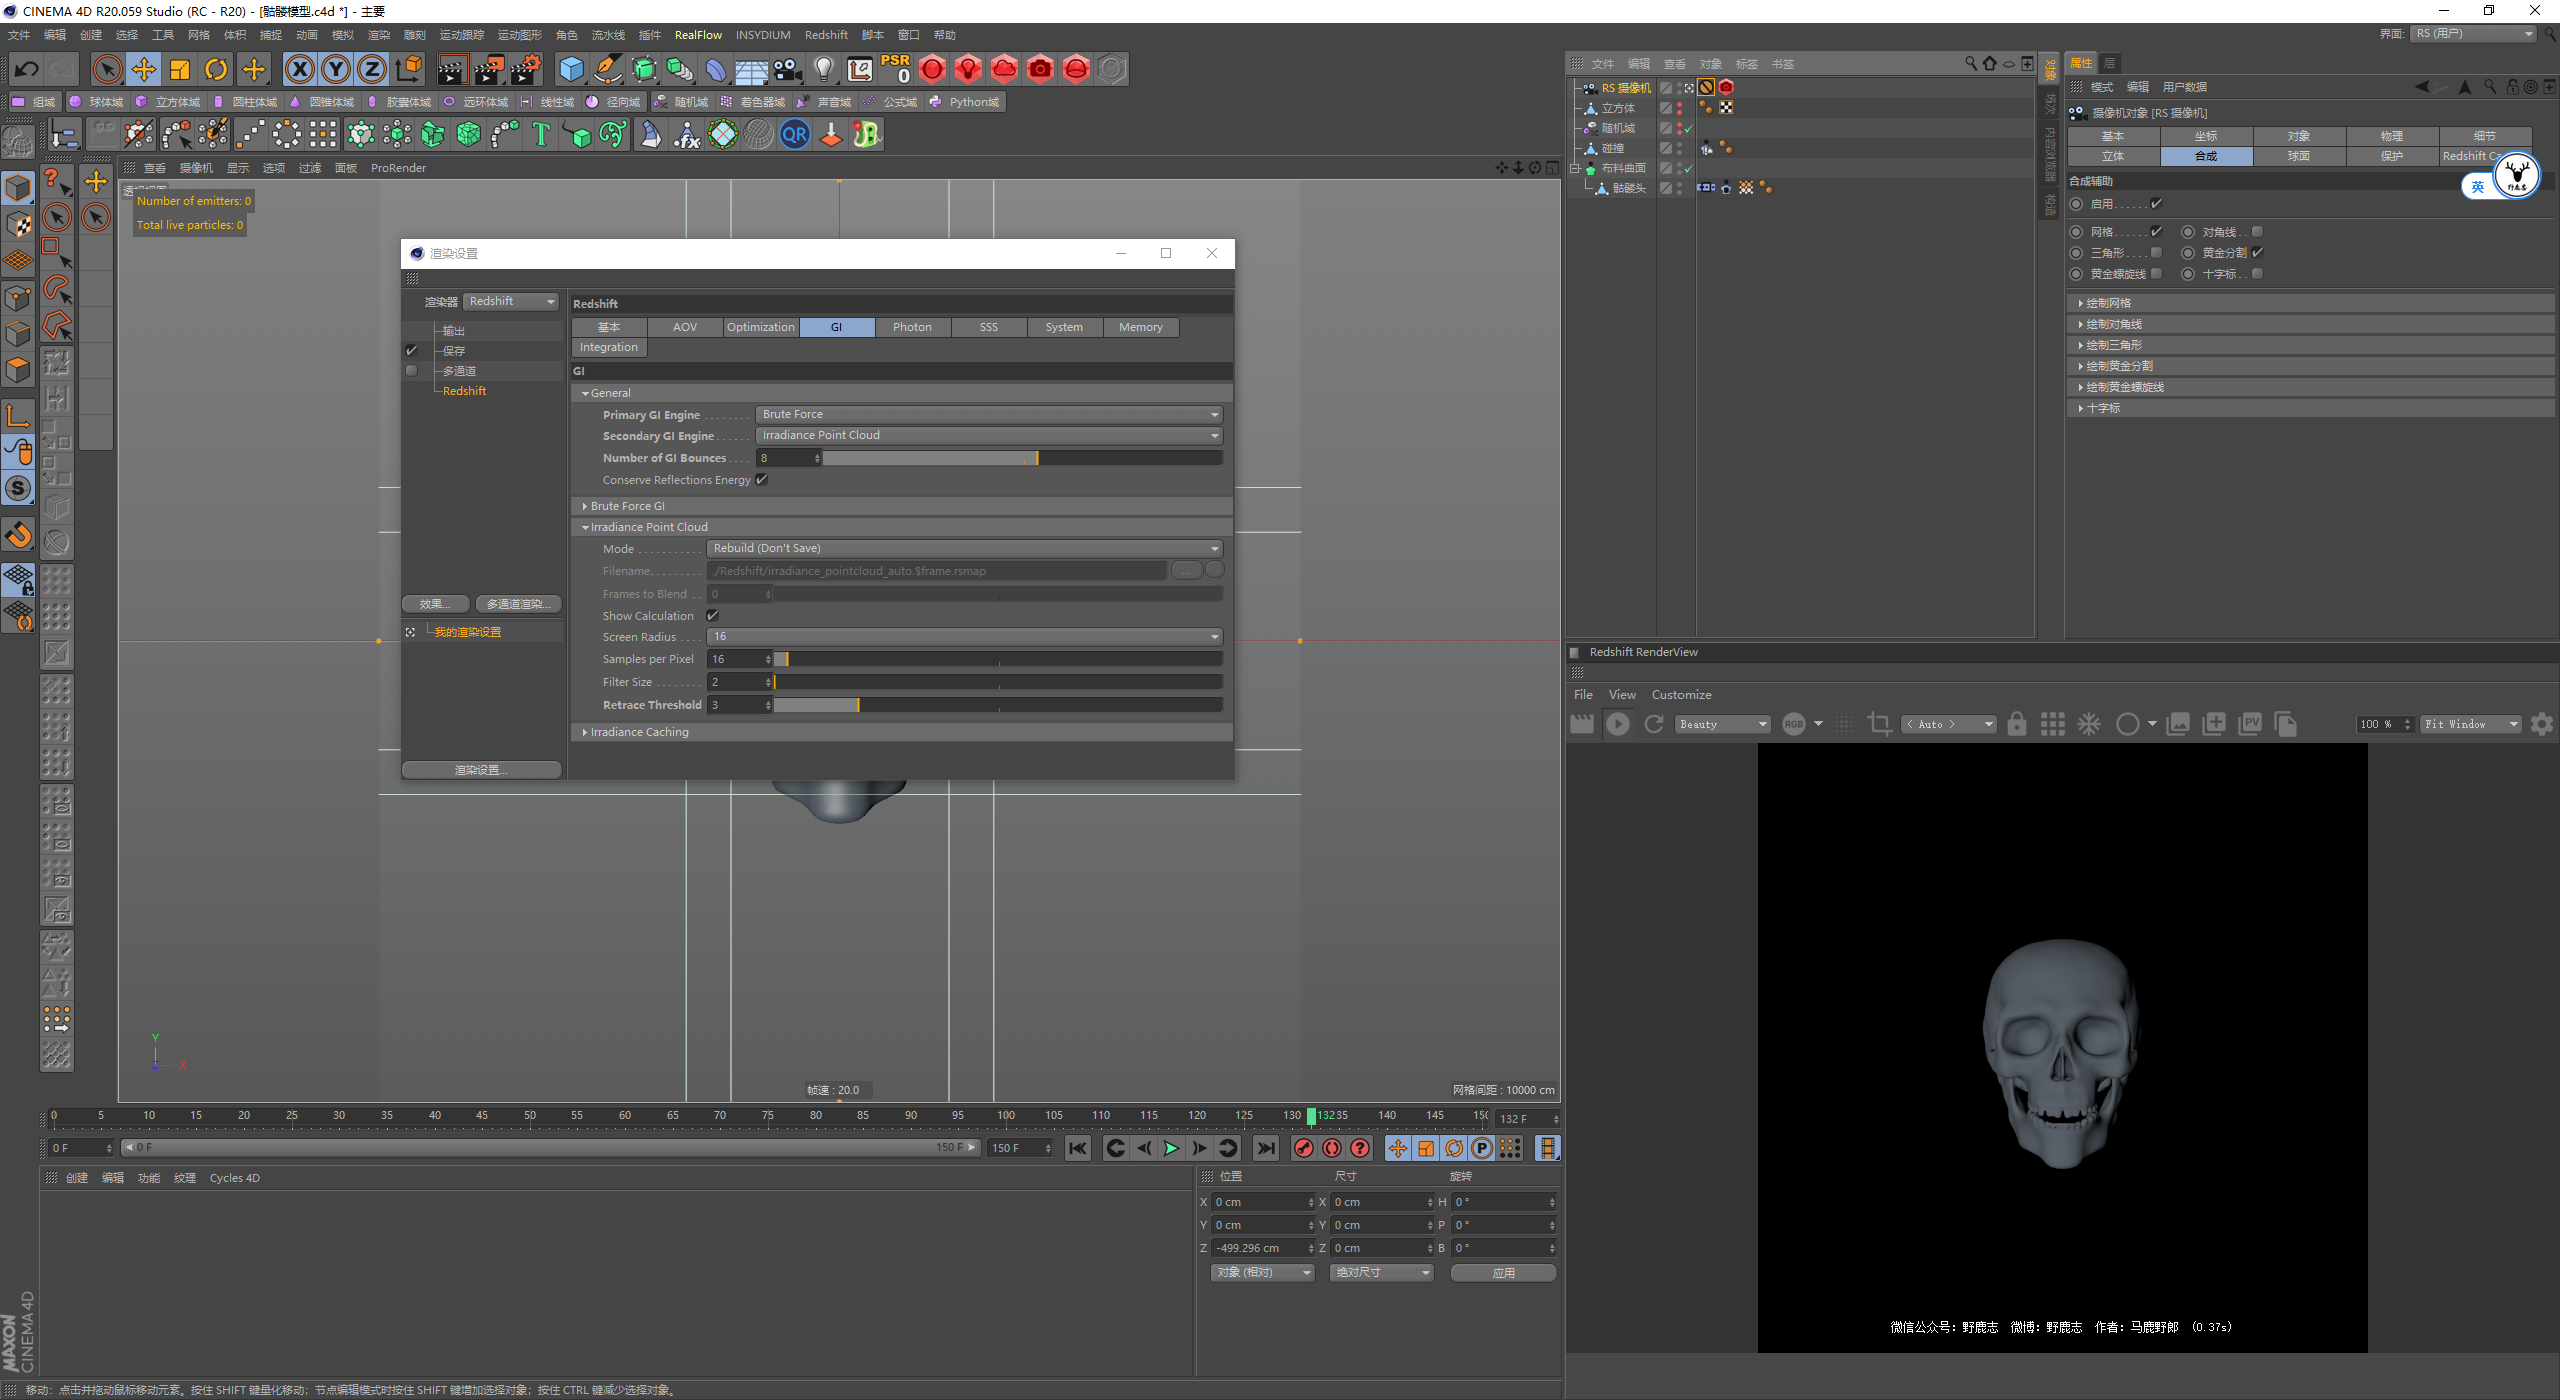Click the 效果... button

click(x=435, y=604)
